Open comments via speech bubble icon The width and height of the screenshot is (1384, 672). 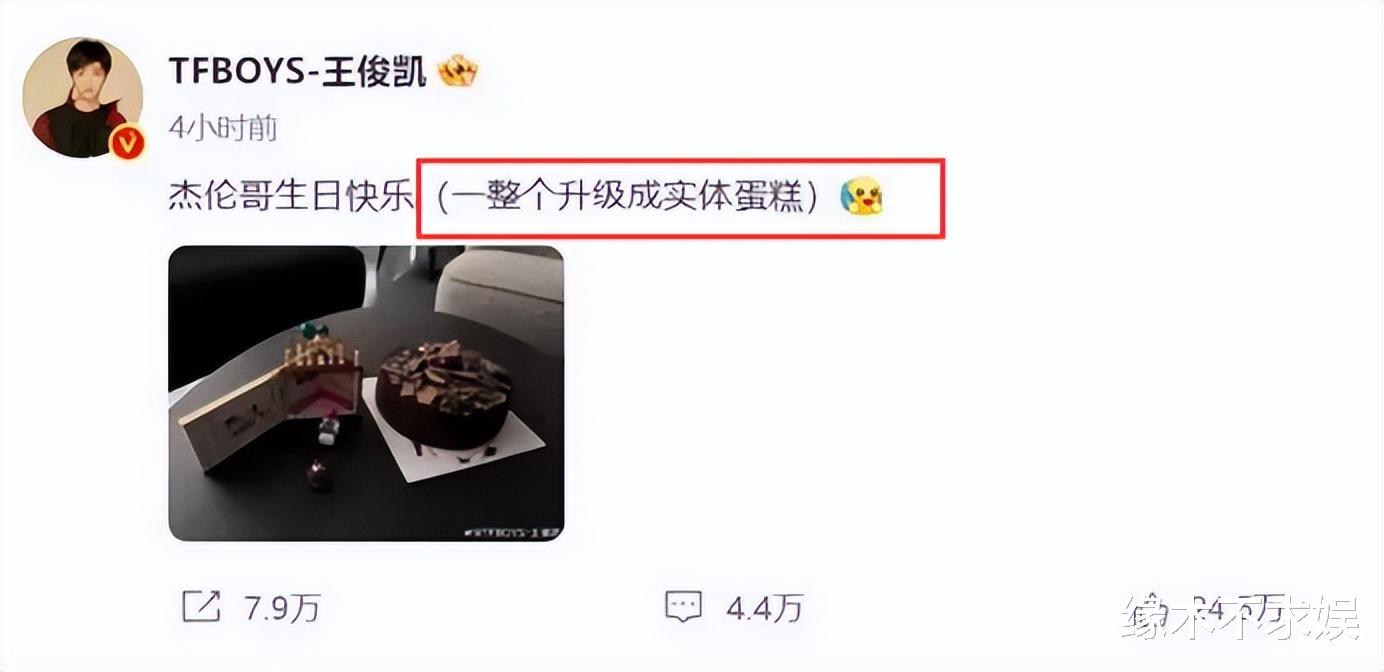click(685, 605)
